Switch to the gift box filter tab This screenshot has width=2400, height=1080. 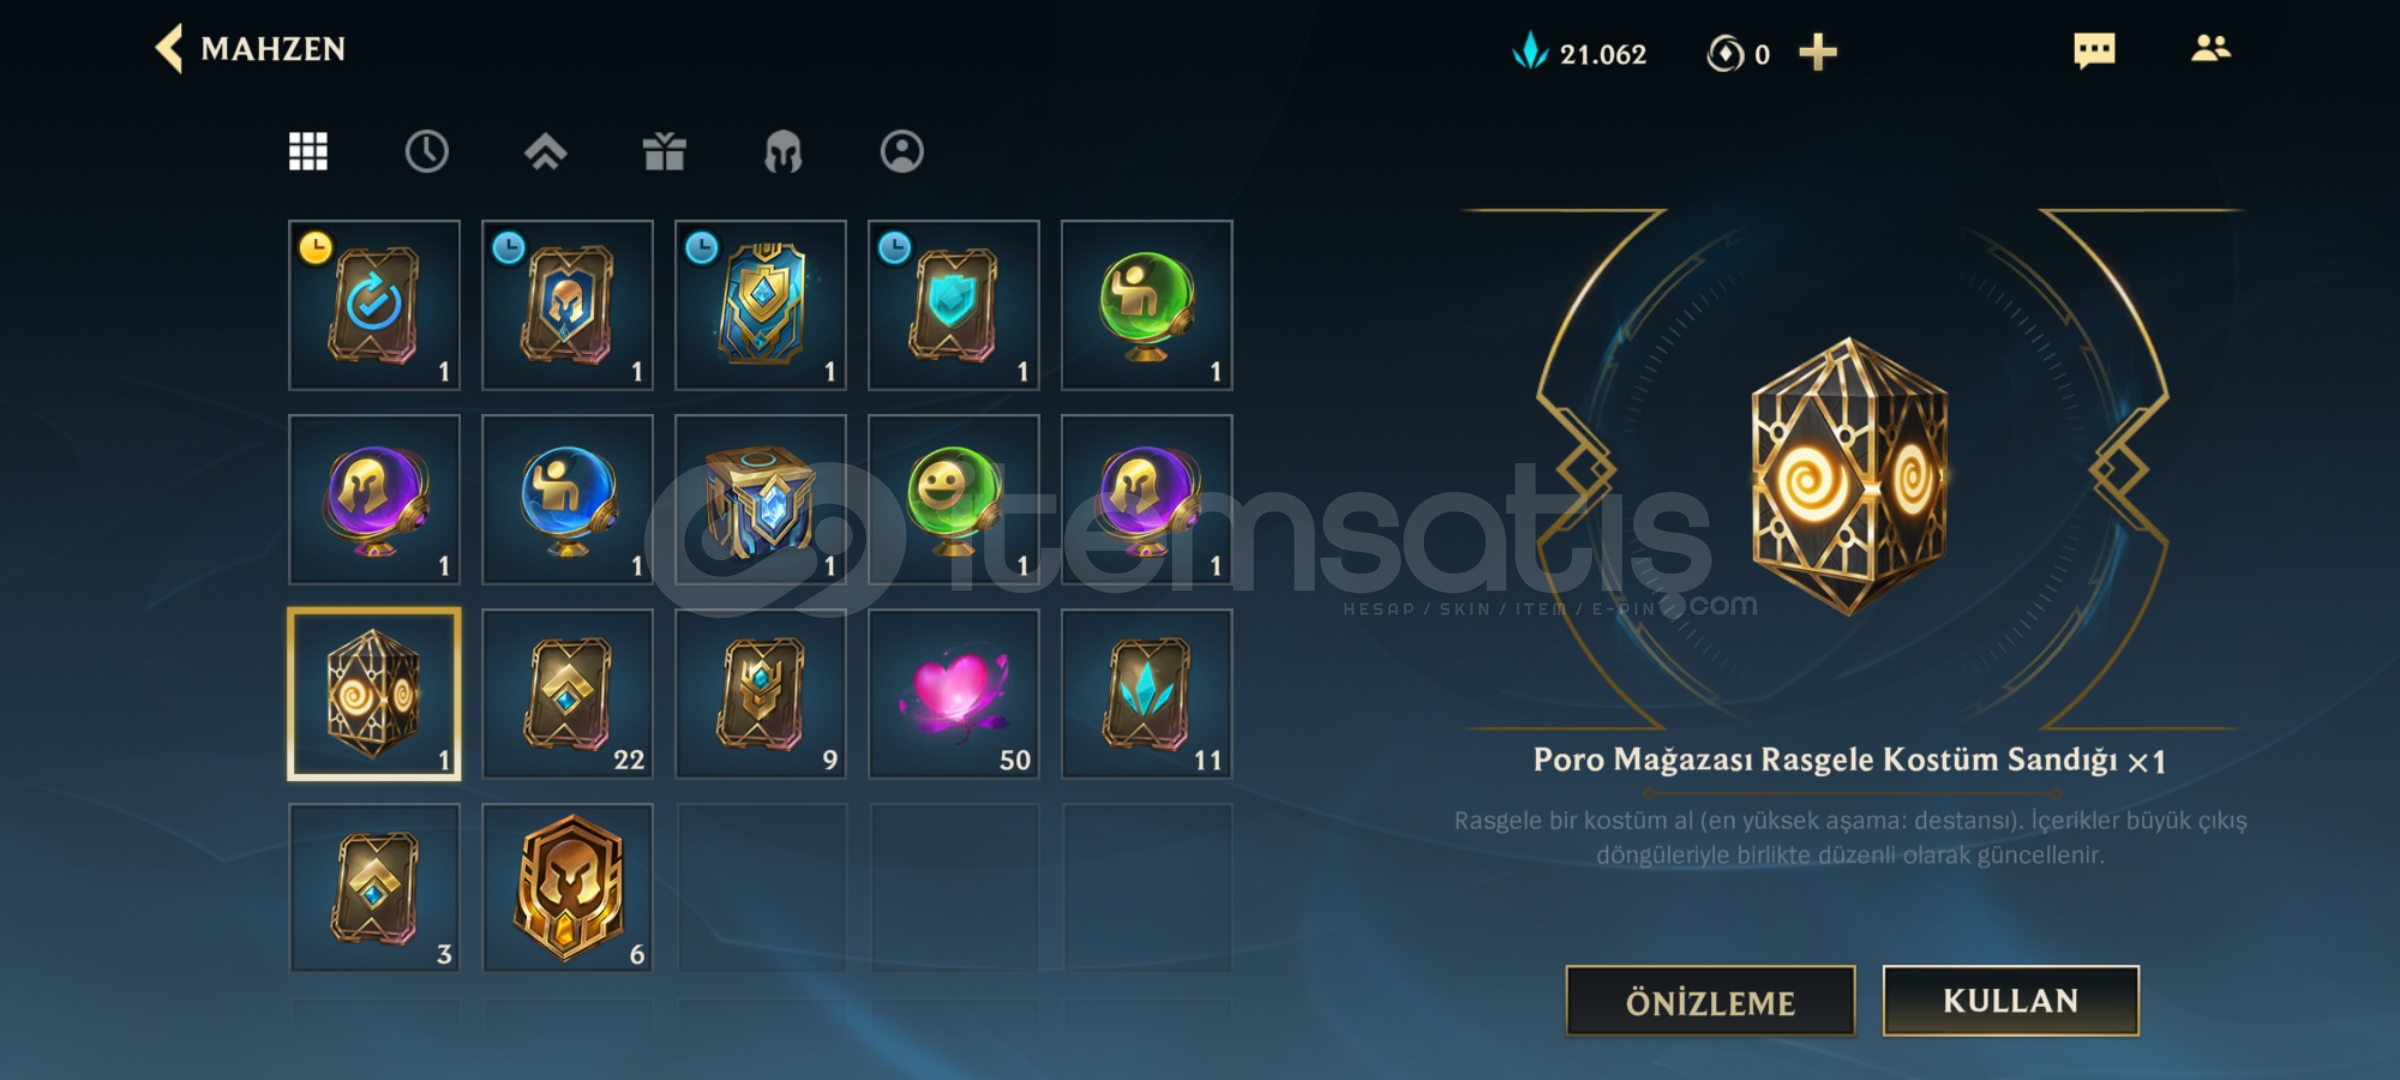(x=664, y=152)
